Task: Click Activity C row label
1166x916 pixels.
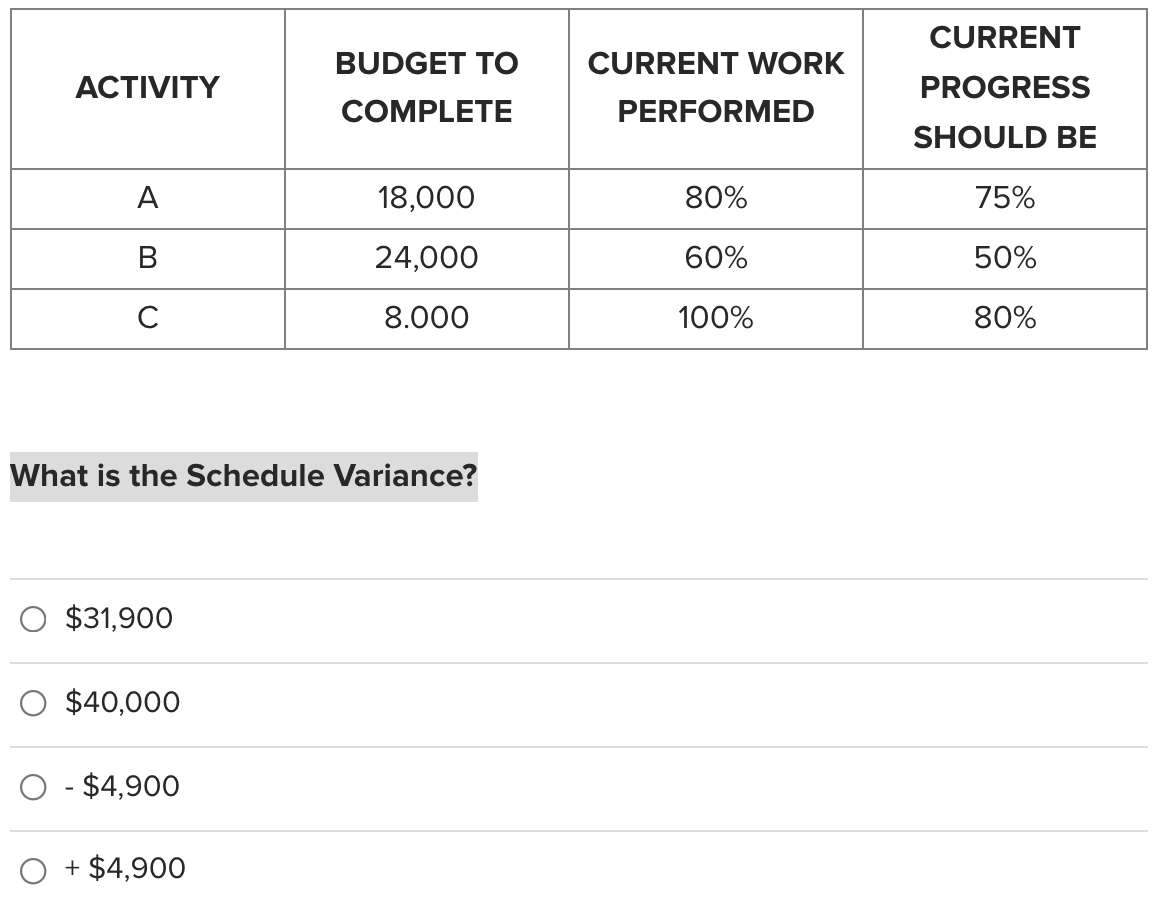Action: [x=147, y=318]
